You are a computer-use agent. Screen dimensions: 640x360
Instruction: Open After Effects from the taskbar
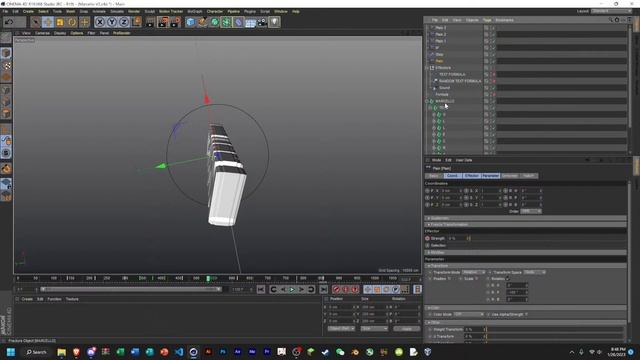point(238,352)
